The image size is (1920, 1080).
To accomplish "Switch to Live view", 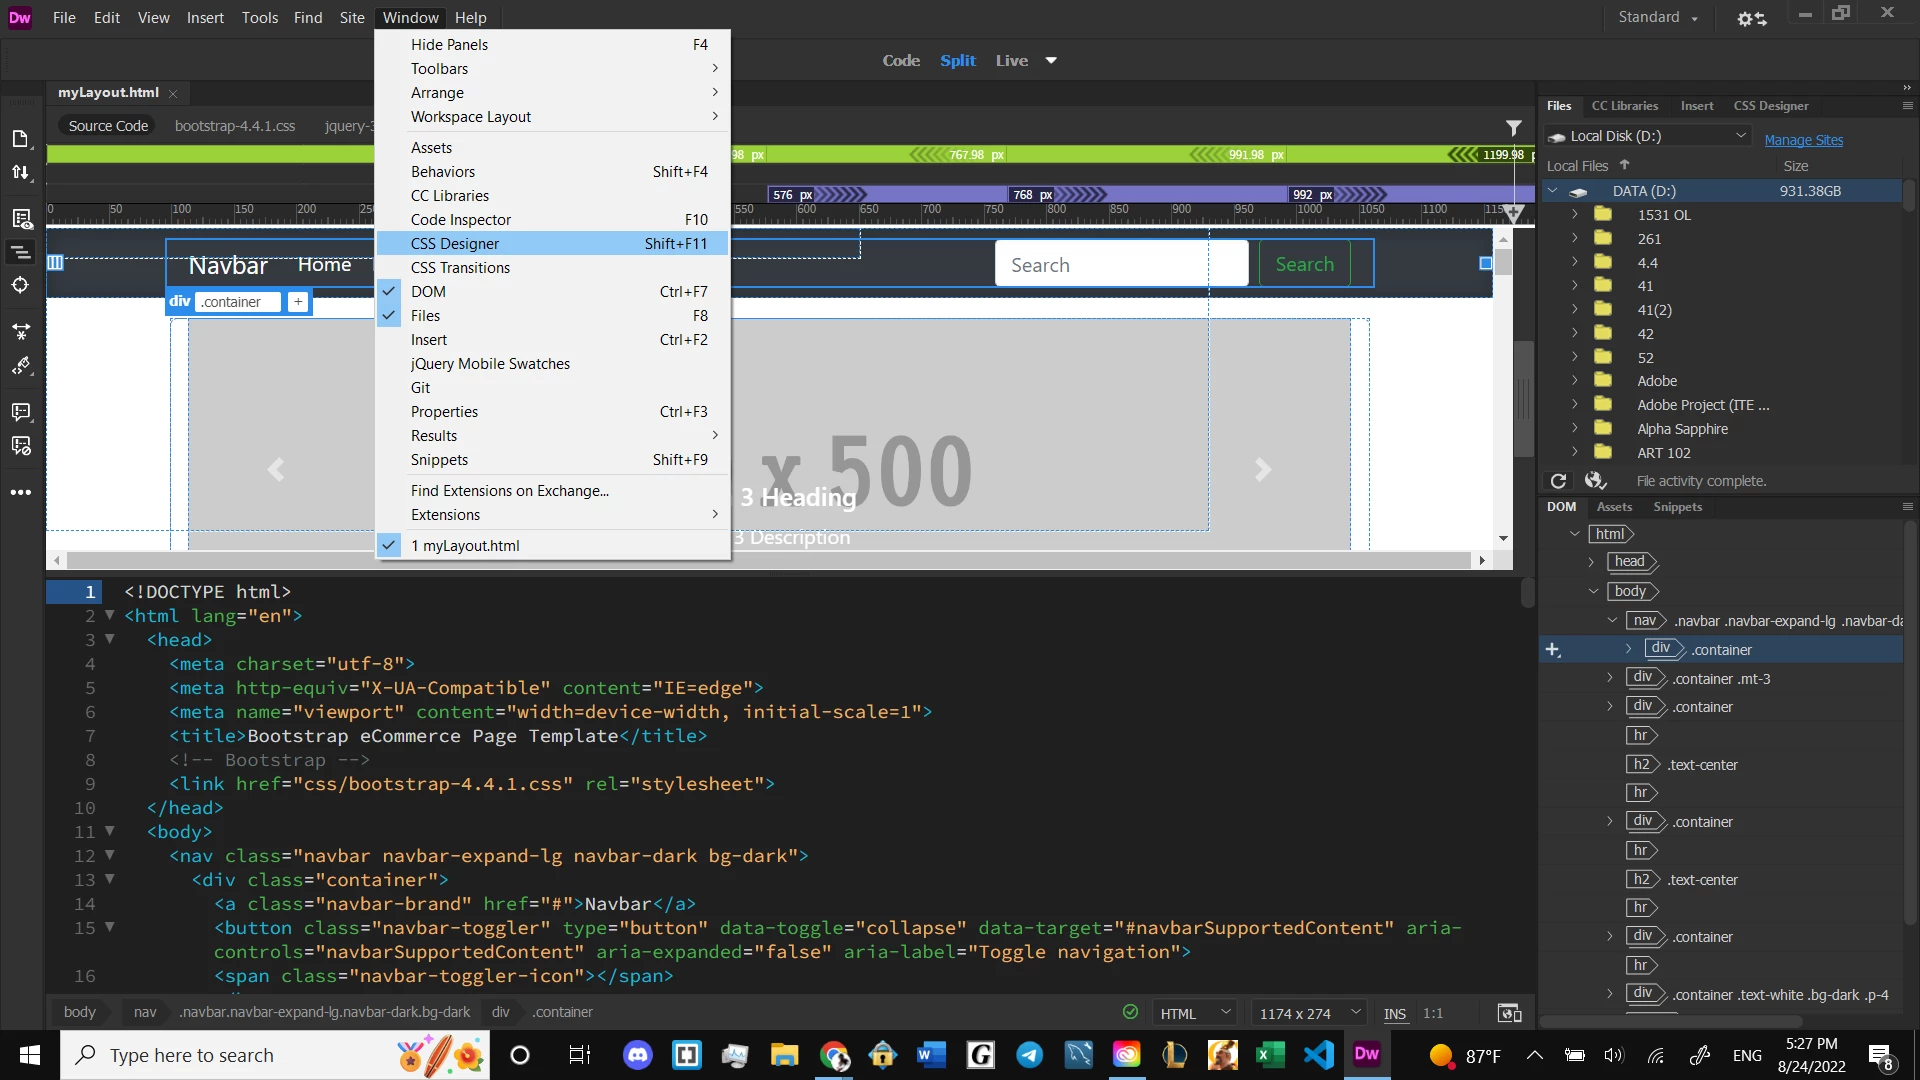I will [1011, 61].
